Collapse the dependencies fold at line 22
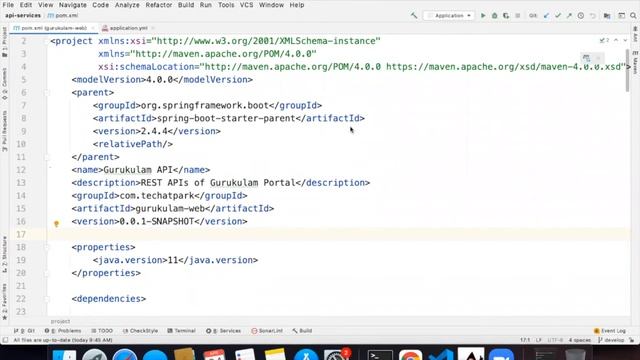This screenshot has height=360, width=640. [47, 299]
